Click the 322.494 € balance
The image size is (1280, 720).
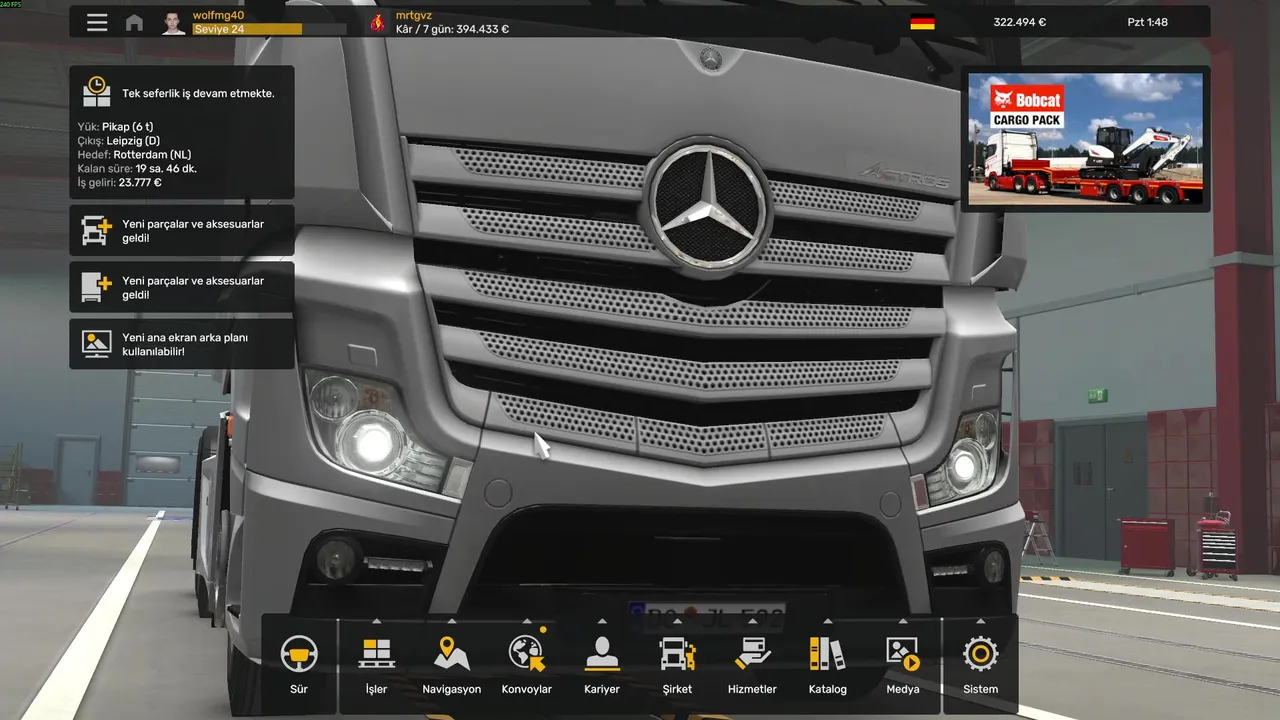(x=1019, y=22)
